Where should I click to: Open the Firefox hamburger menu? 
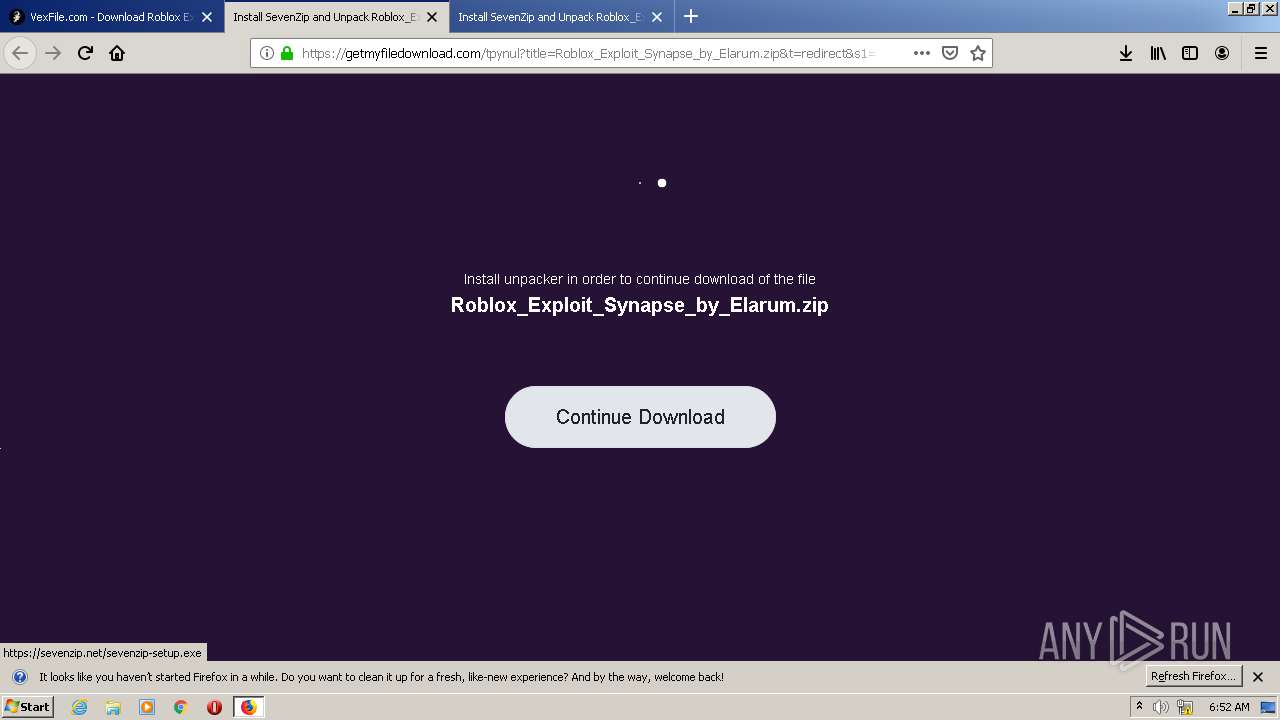(x=1261, y=53)
